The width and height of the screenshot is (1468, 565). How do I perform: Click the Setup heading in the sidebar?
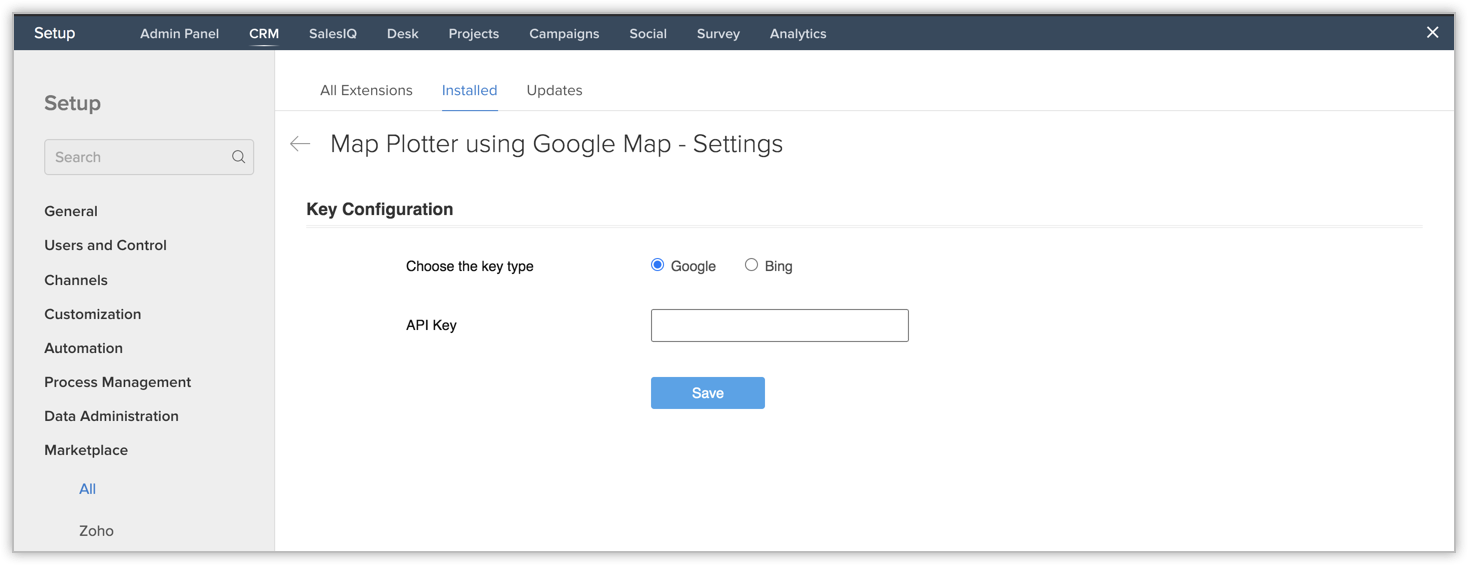click(72, 103)
